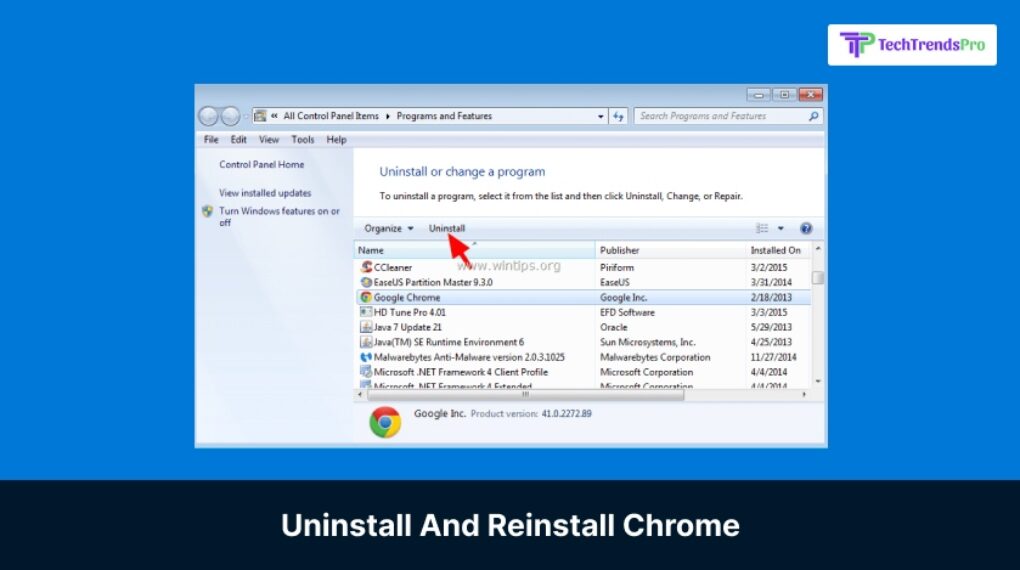Screen dimensions: 1020x570
Task: Expand the breadcrumb chevron after All Control Panel Items
Action: click(388, 116)
